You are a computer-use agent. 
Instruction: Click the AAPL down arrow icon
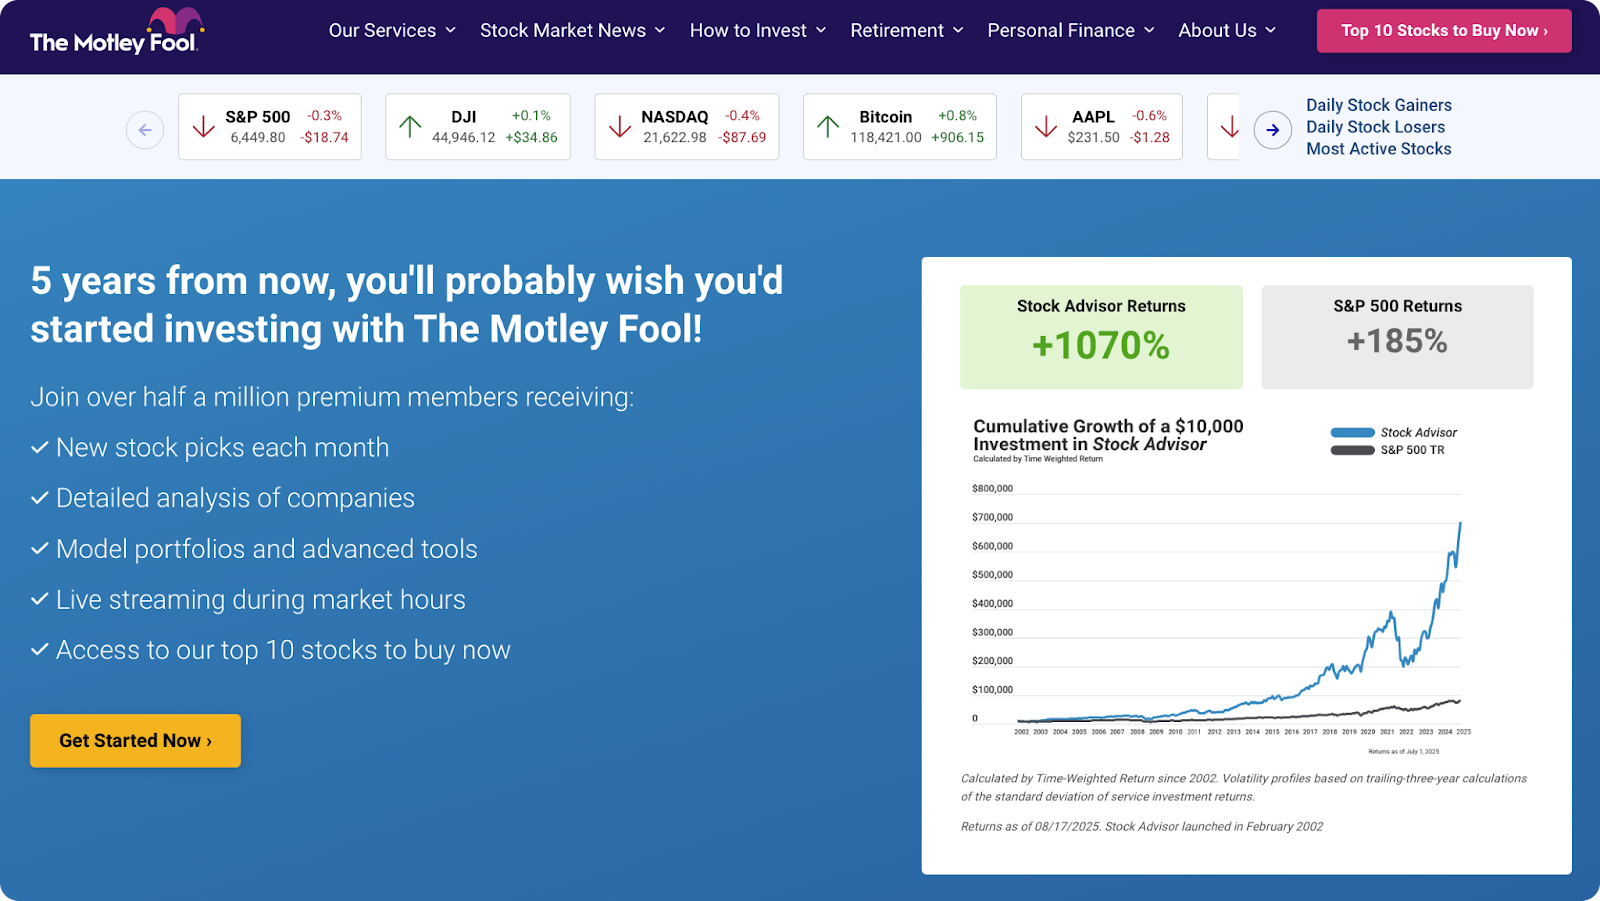(1046, 127)
